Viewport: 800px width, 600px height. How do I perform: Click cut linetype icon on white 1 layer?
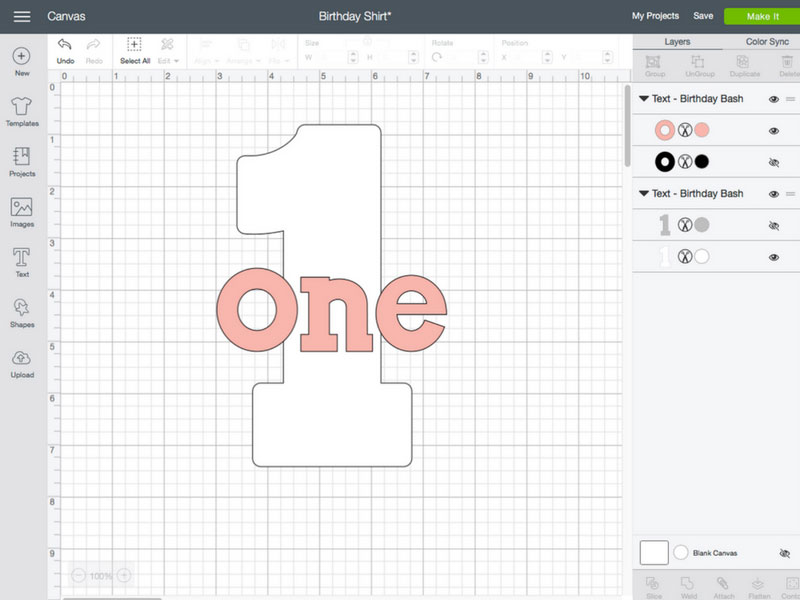coord(685,256)
